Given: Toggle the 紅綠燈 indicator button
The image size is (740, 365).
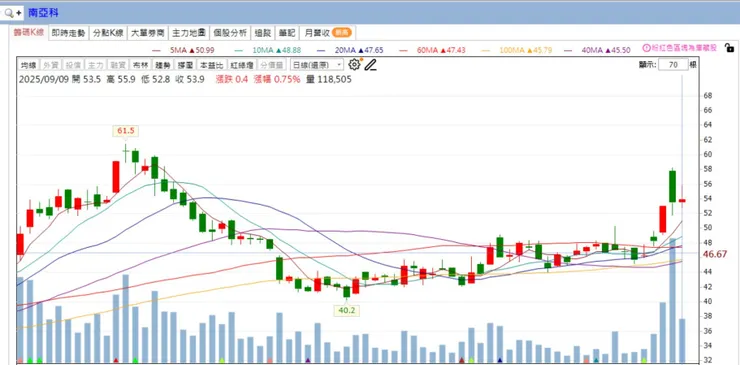Looking at the screenshot, I should coord(241,65).
